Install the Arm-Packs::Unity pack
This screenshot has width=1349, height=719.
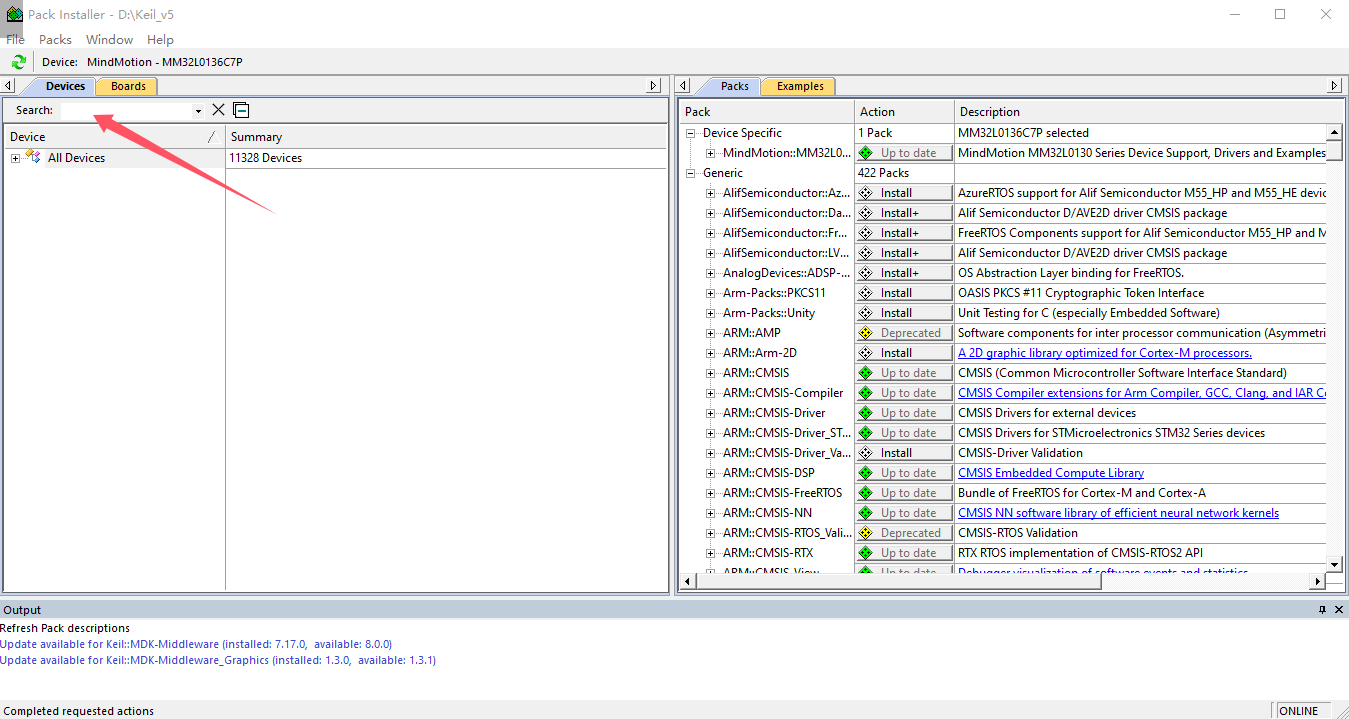904,313
